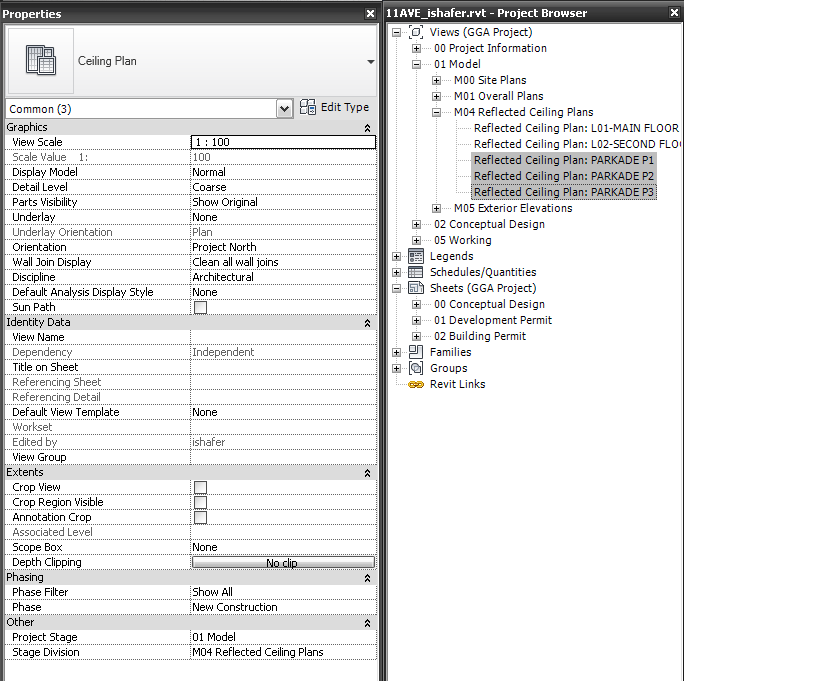The width and height of the screenshot is (840, 681).
Task: Close the Properties panel
Action: (370, 13)
